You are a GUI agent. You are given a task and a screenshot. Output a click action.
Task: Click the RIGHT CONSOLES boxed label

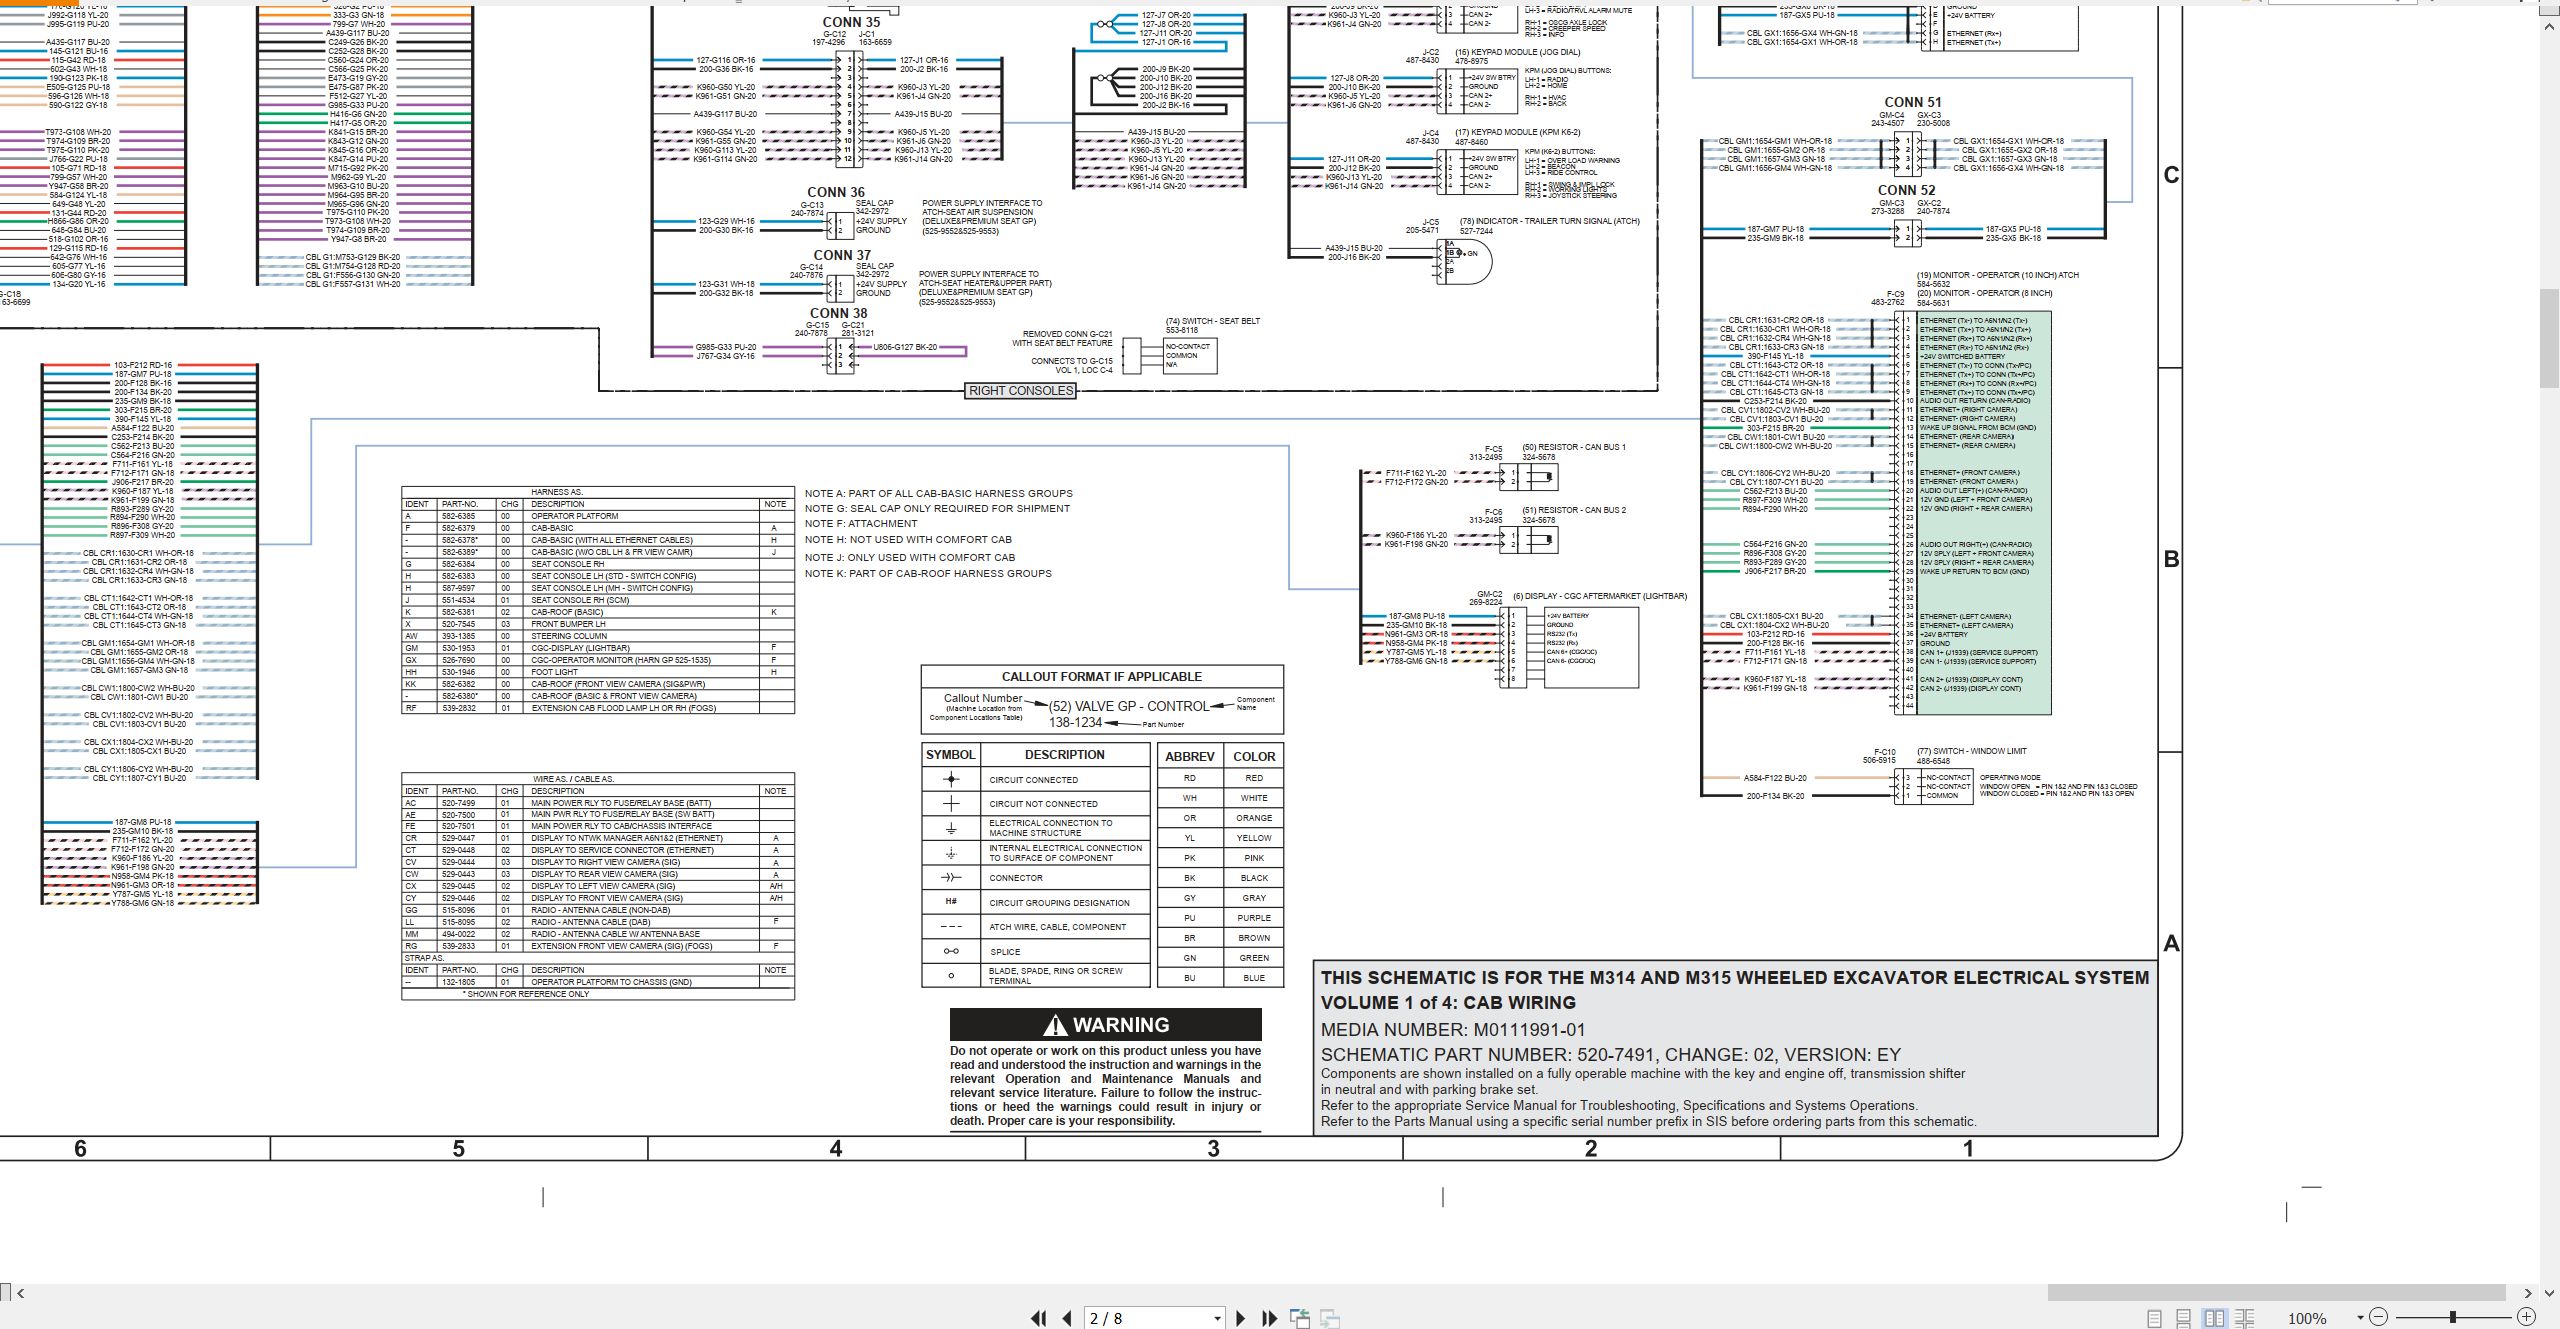point(1021,391)
